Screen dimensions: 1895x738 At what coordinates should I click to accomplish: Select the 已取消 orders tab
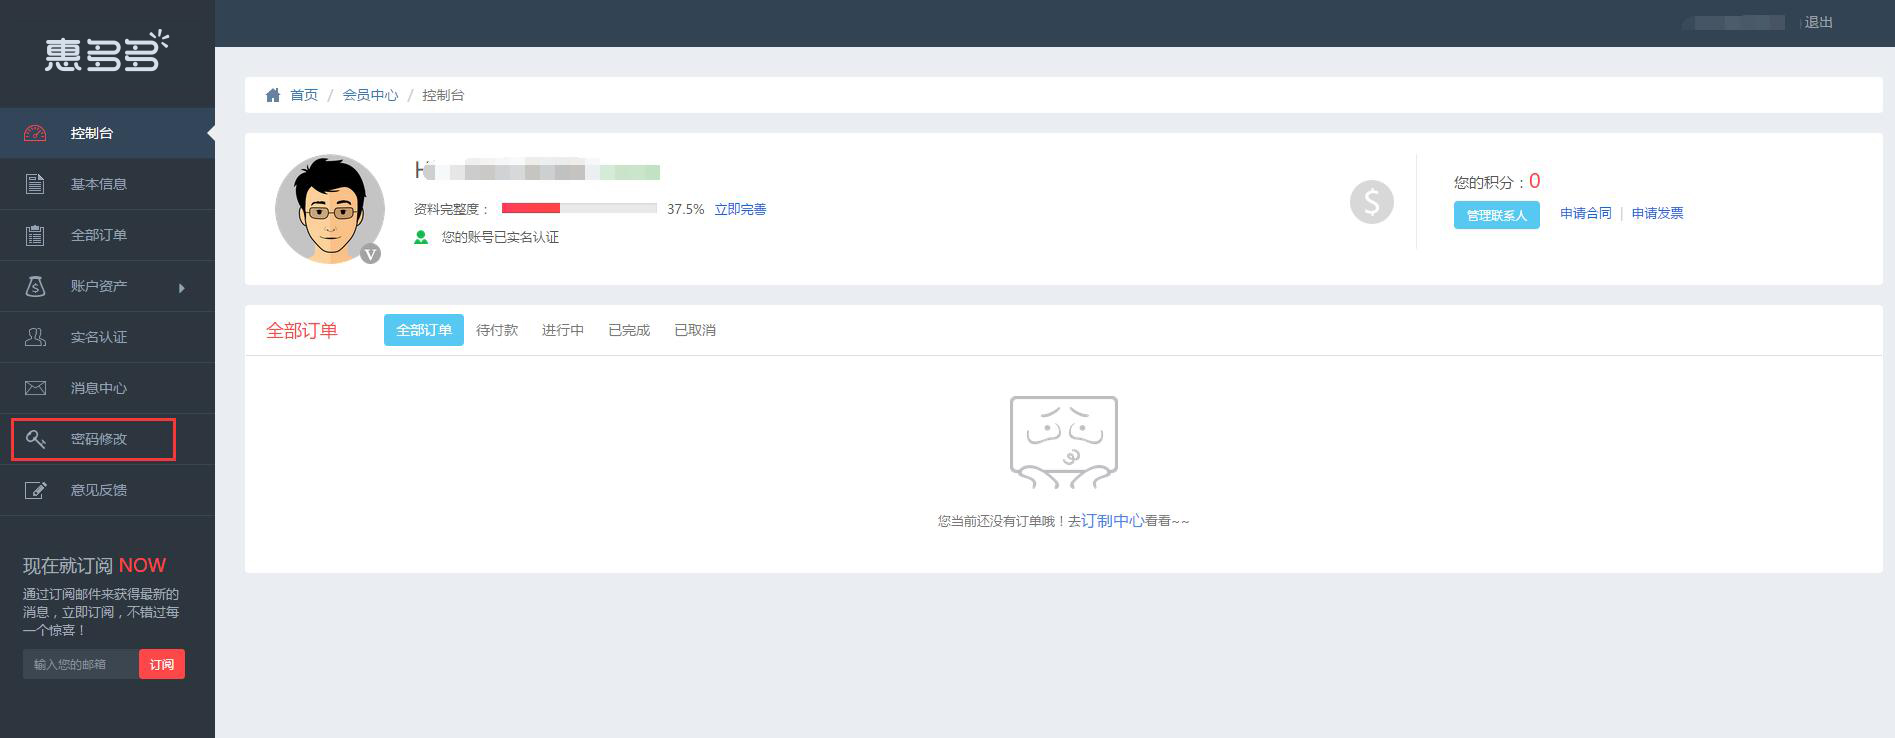(x=695, y=330)
